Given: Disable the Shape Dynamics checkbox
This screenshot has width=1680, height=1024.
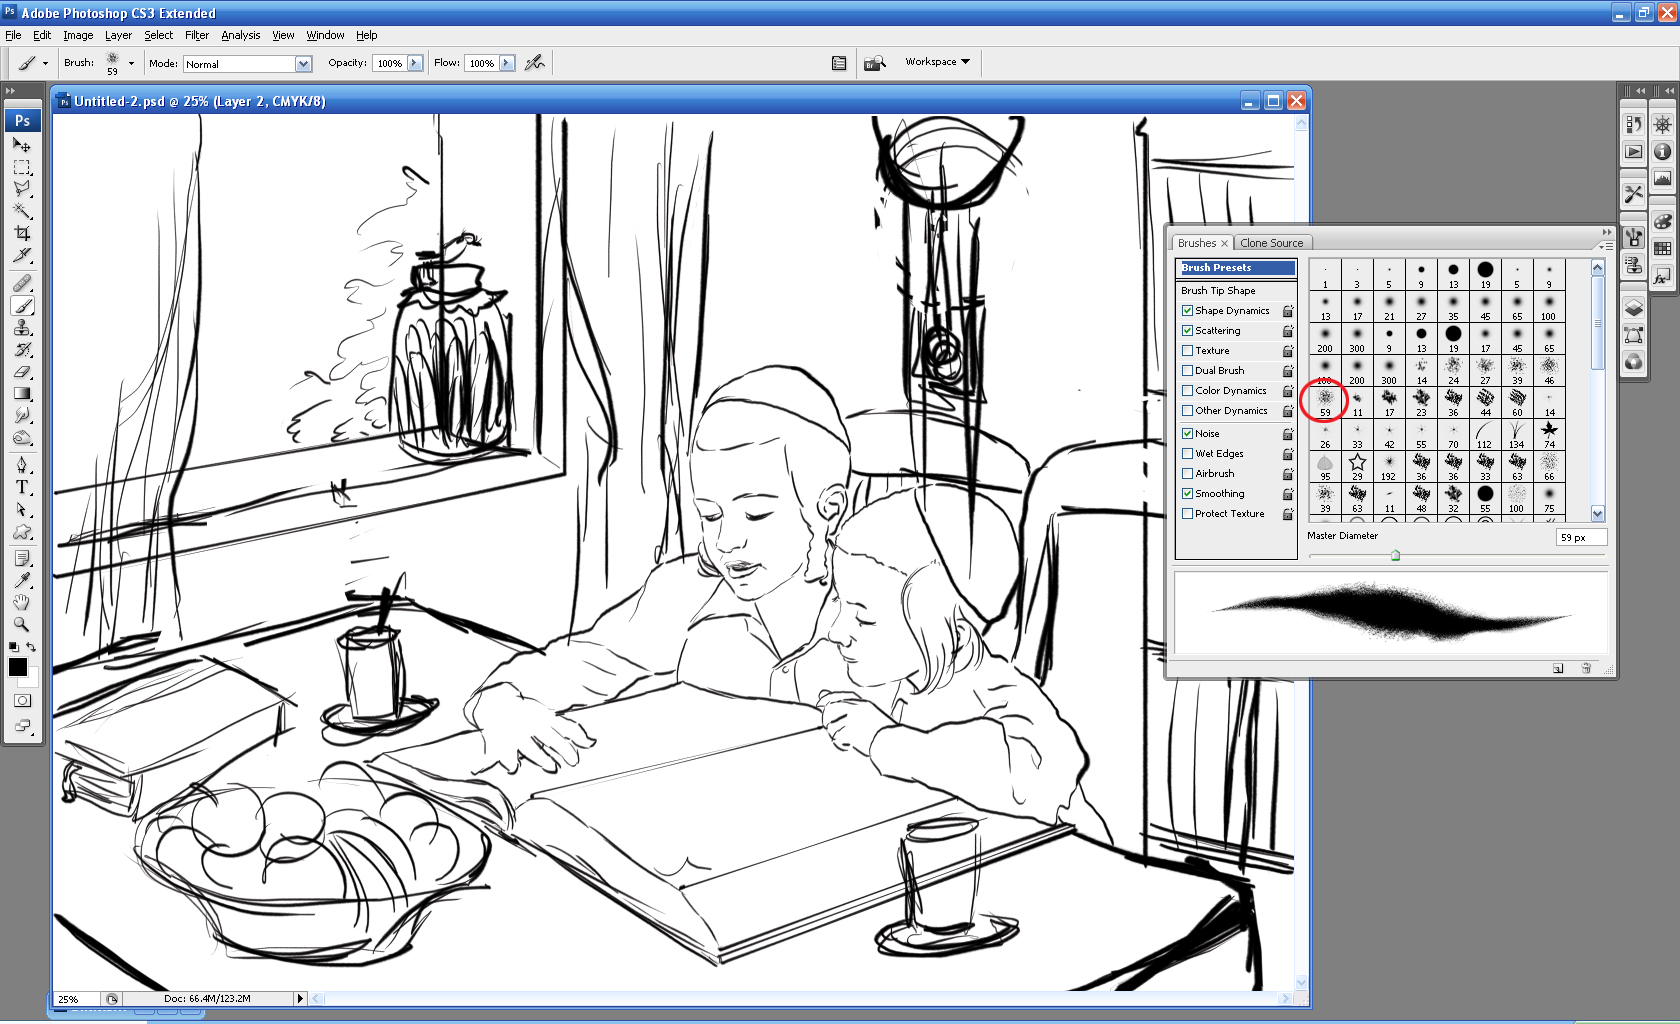Looking at the screenshot, I should pos(1187,311).
